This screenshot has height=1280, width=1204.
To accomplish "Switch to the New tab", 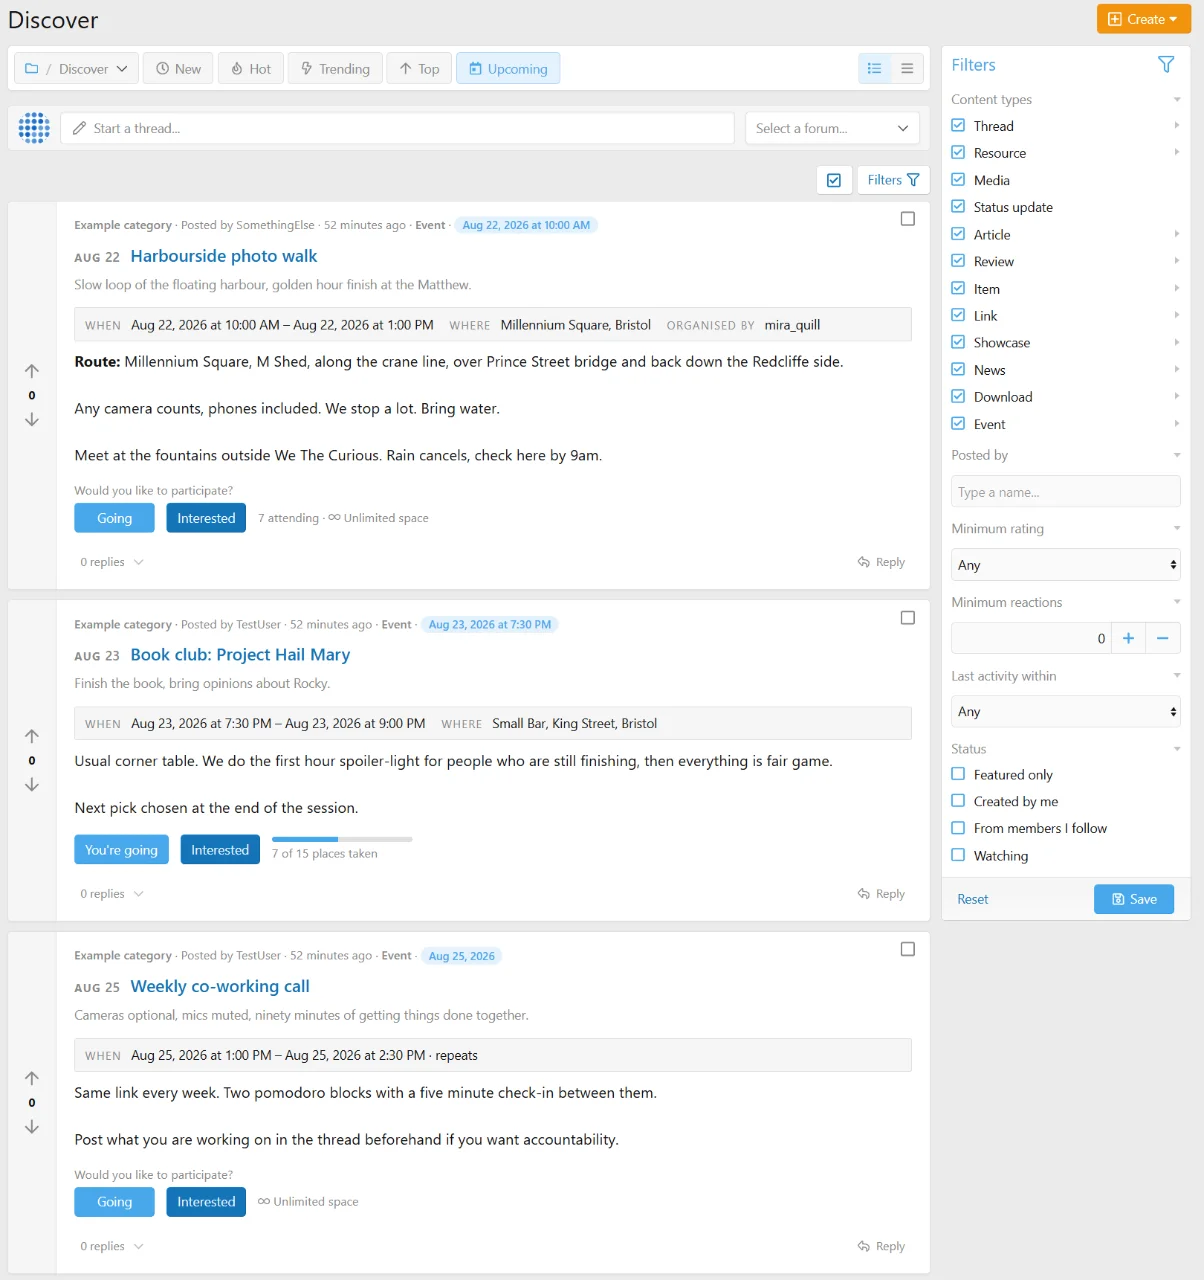I will coord(178,68).
